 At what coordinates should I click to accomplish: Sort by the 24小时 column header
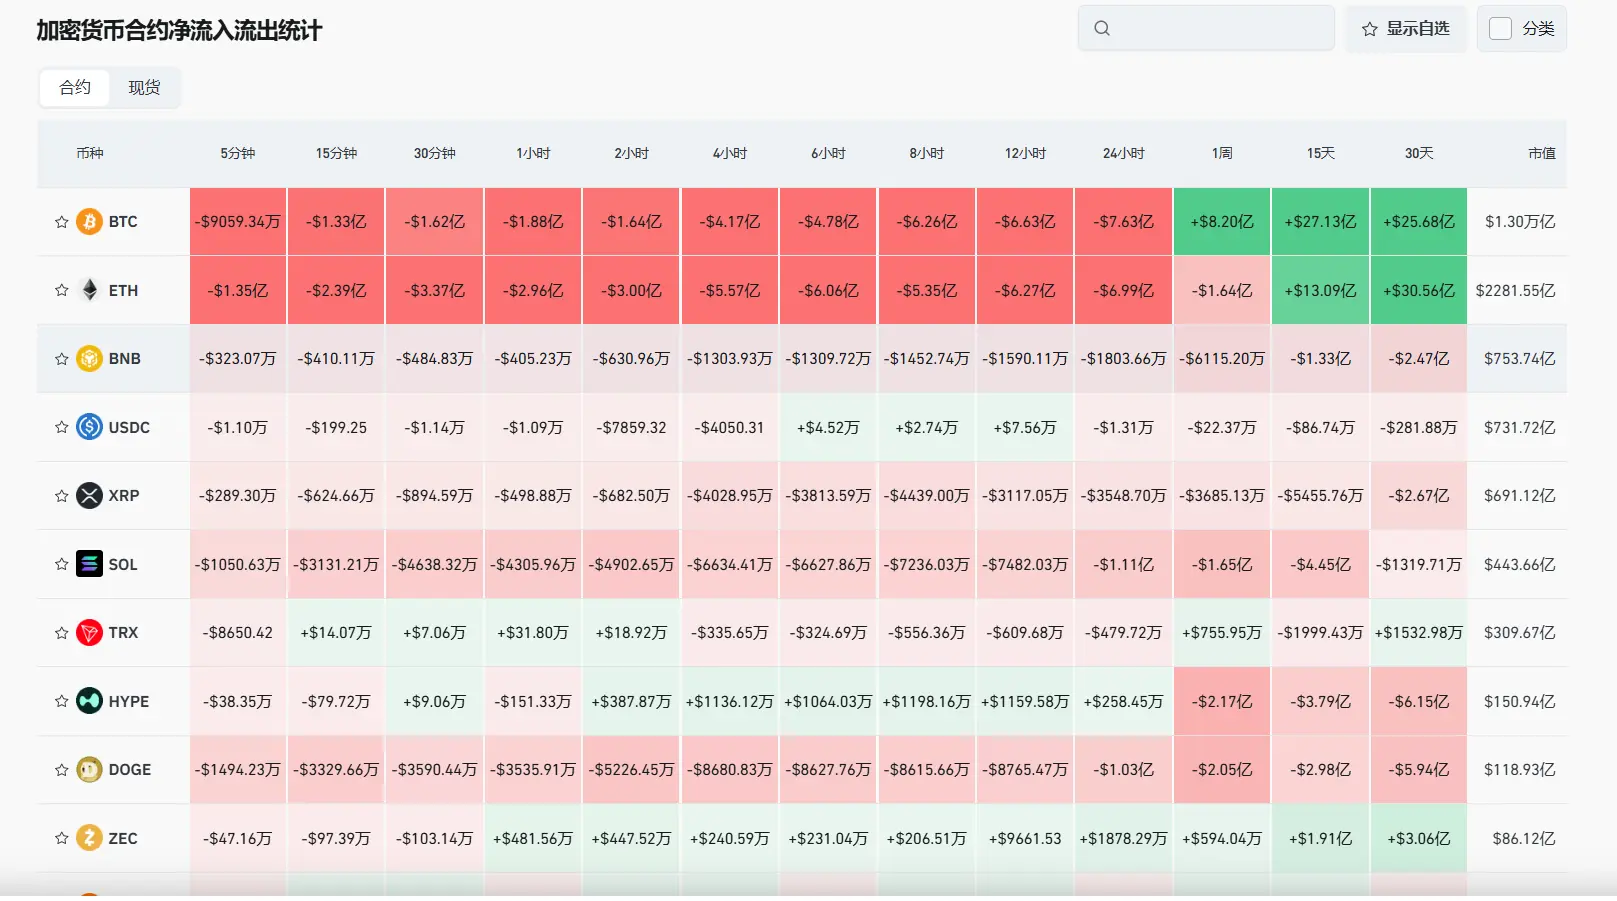point(1123,153)
